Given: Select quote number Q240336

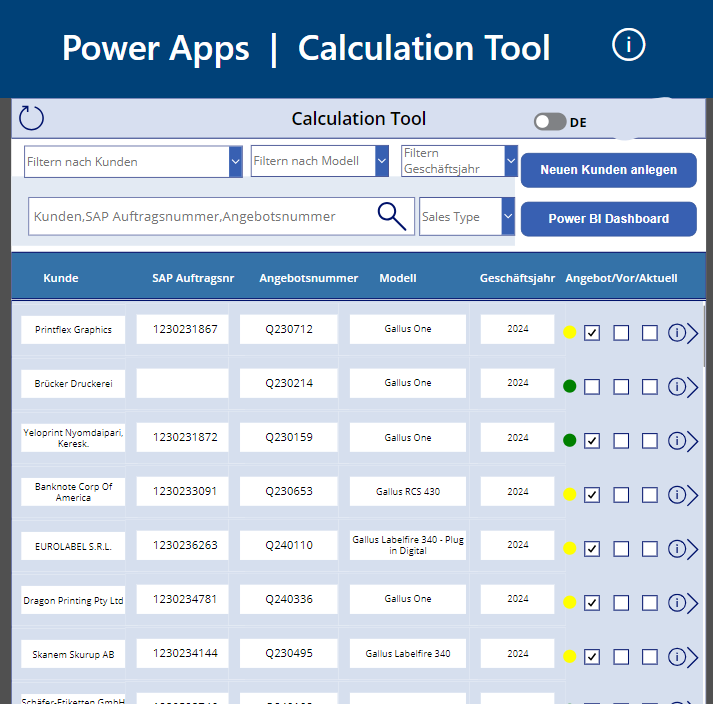Looking at the screenshot, I should (289, 599).
